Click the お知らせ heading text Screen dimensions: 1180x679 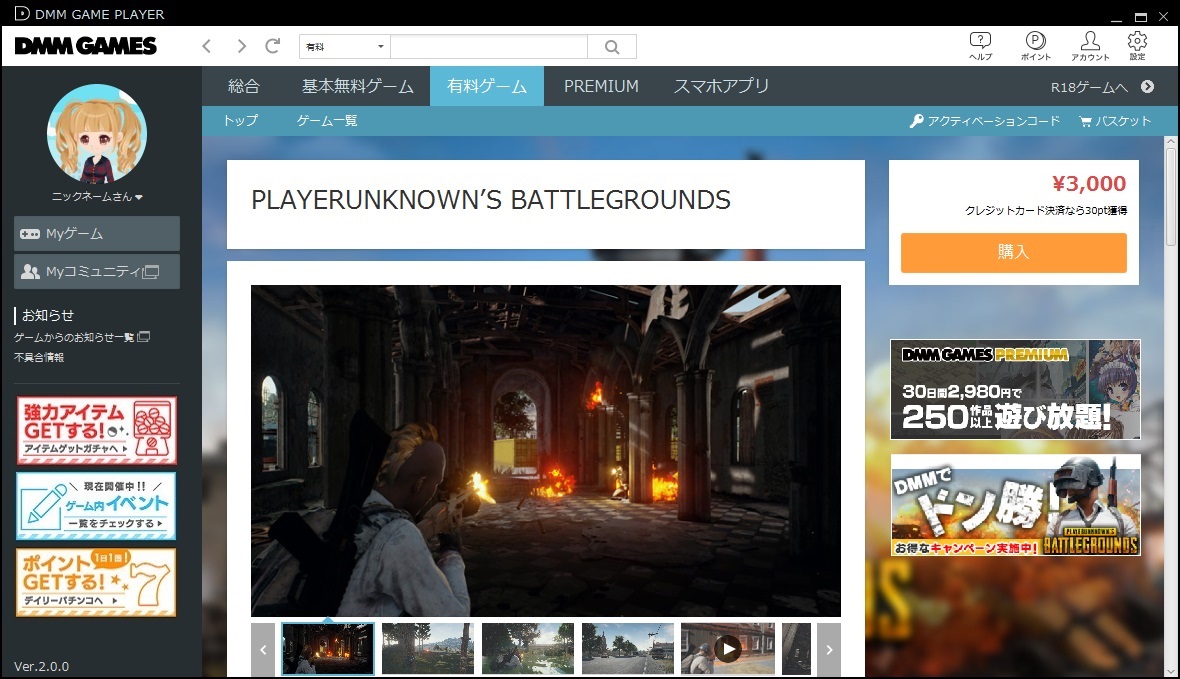(47, 315)
